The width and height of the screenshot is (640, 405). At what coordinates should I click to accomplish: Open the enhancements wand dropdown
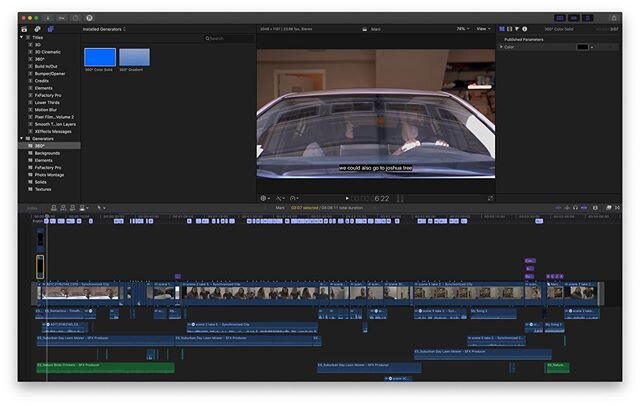point(281,198)
